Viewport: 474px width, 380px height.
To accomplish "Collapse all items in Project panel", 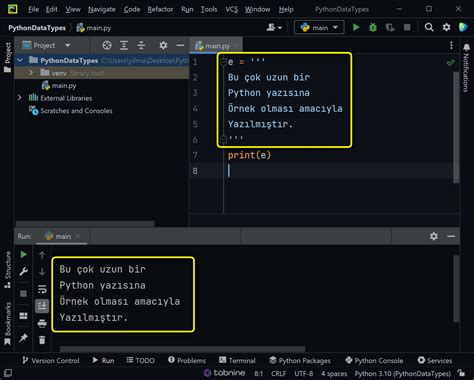I will click(x=141, y=45).
